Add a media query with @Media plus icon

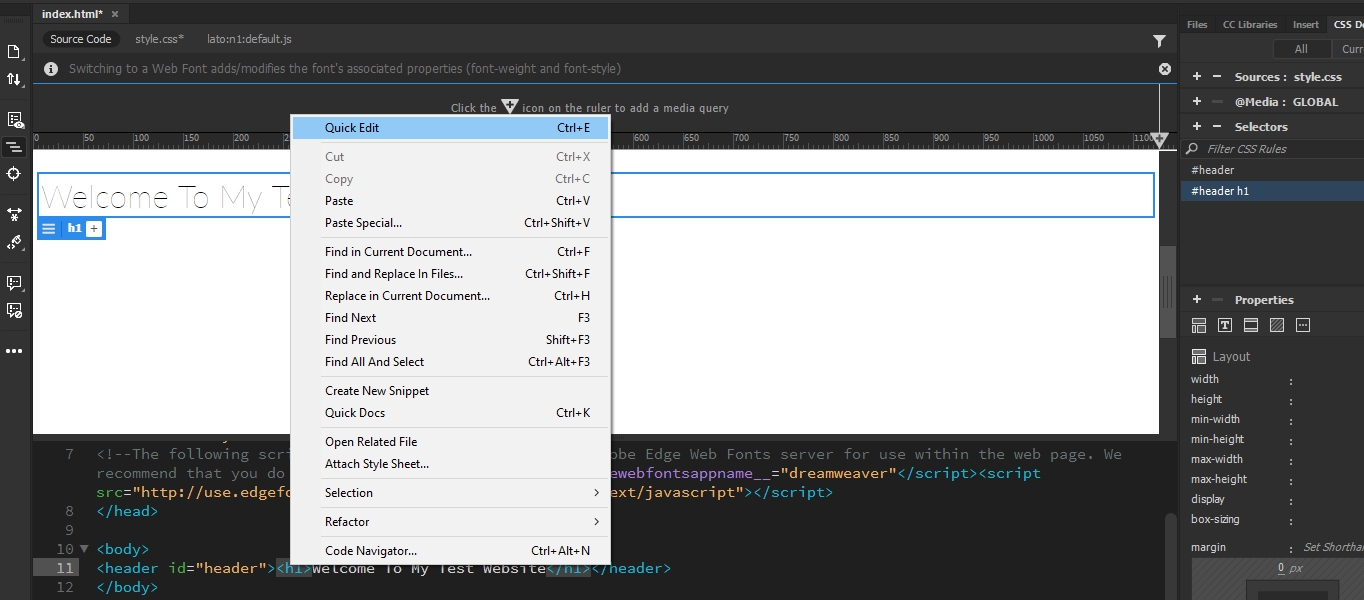coord(1197,102)
